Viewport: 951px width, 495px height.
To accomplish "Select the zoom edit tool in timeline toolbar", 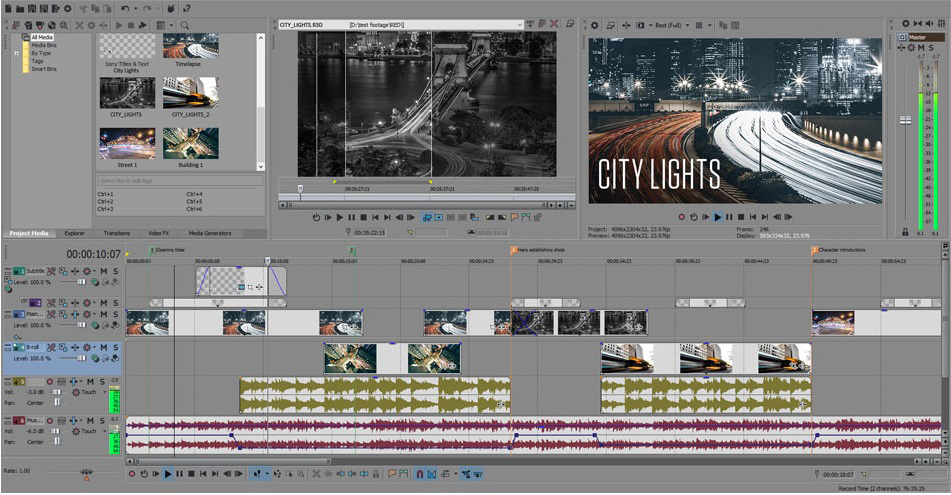I will coord(300,474).
